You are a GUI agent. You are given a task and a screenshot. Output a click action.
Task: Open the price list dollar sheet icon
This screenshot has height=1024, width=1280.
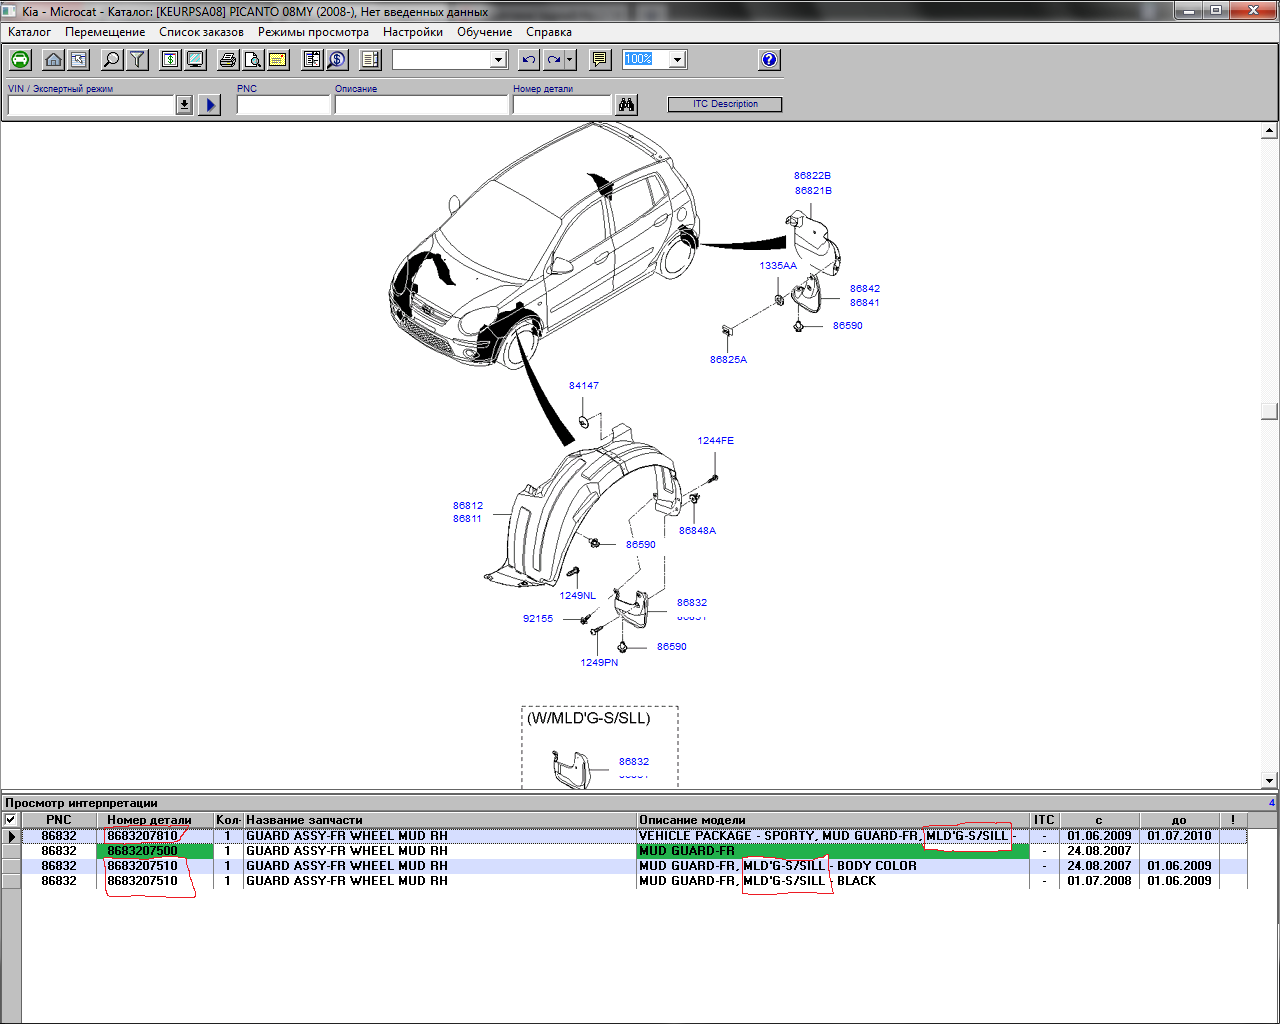tap(170, 60)
